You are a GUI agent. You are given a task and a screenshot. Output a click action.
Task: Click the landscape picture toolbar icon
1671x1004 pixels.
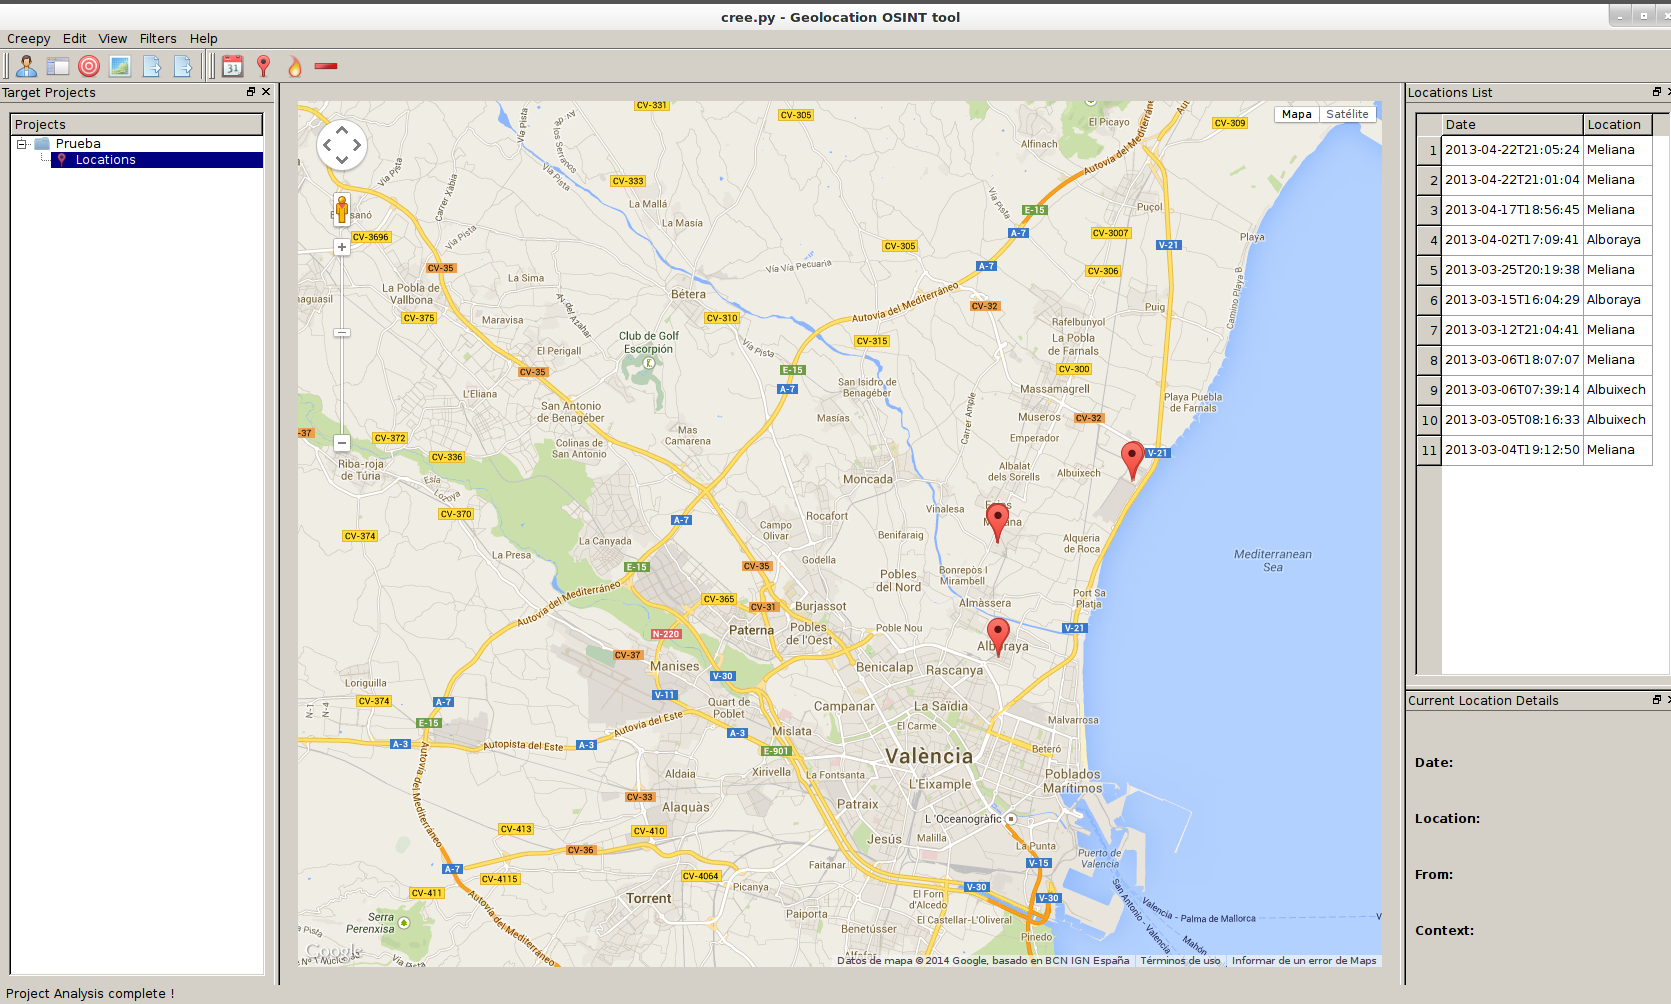[120, 66]
